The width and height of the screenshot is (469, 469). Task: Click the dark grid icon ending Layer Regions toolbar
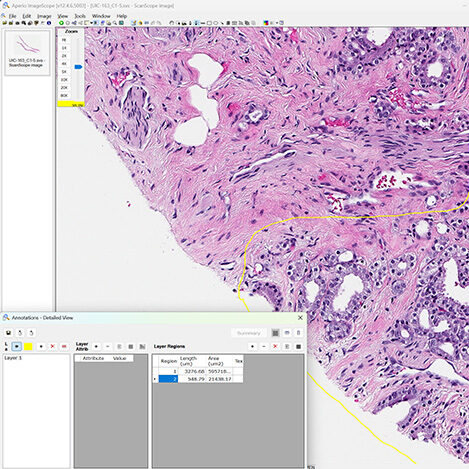299,347
